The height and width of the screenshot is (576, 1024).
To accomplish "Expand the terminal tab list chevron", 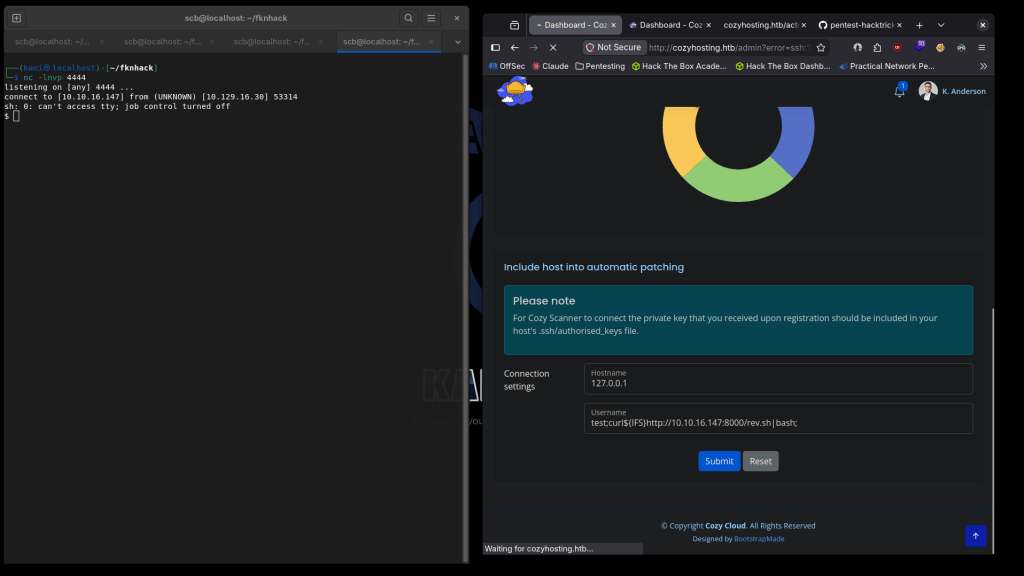I will [457, 42].
